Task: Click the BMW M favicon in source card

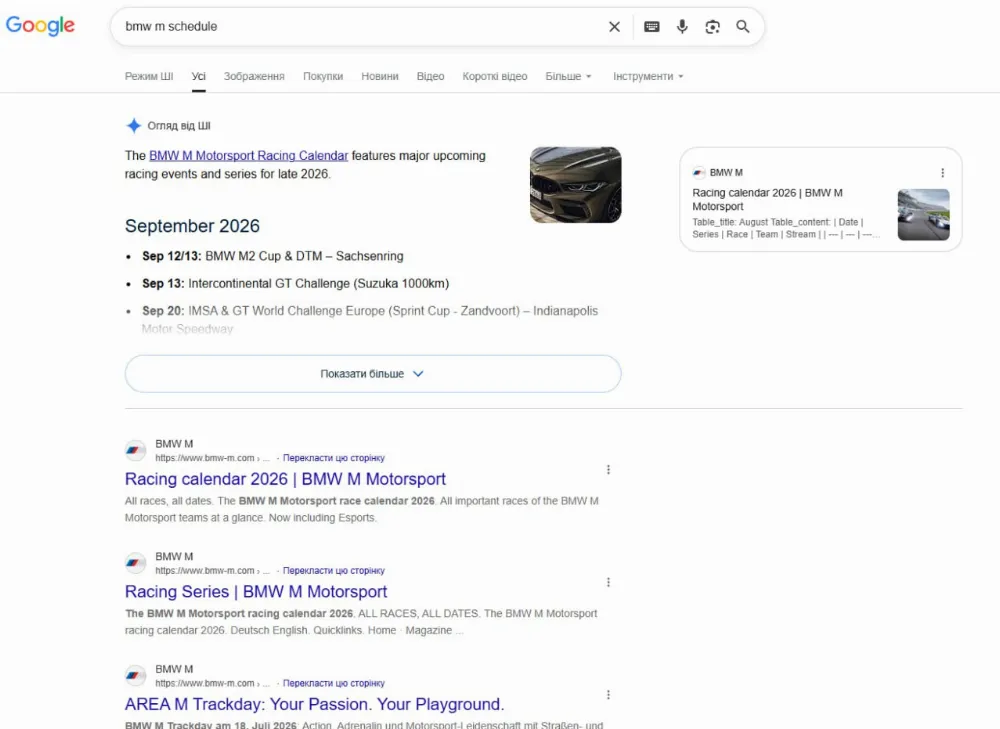Action: click(699, 173)
